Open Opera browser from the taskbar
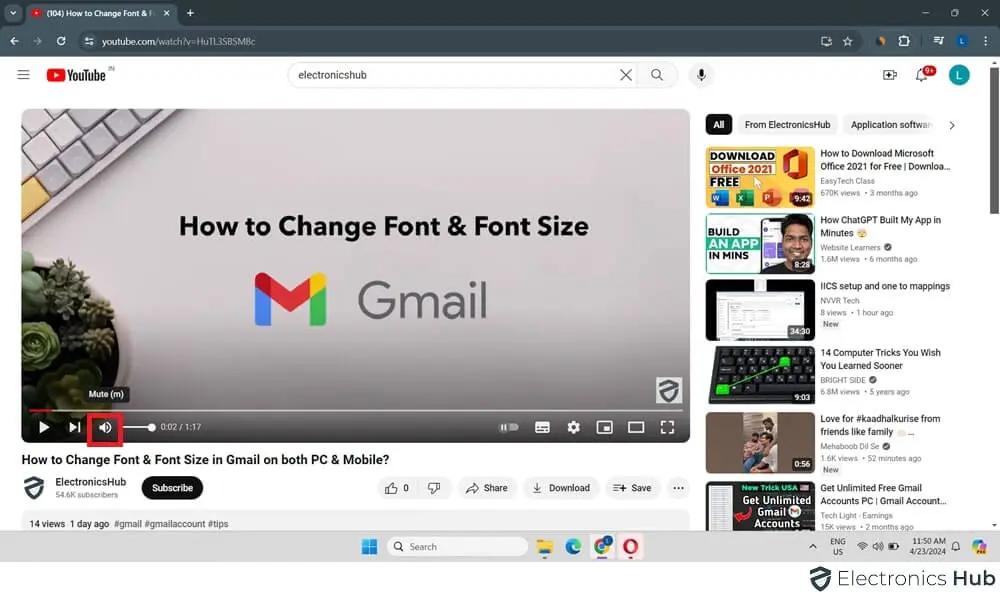 630,546
